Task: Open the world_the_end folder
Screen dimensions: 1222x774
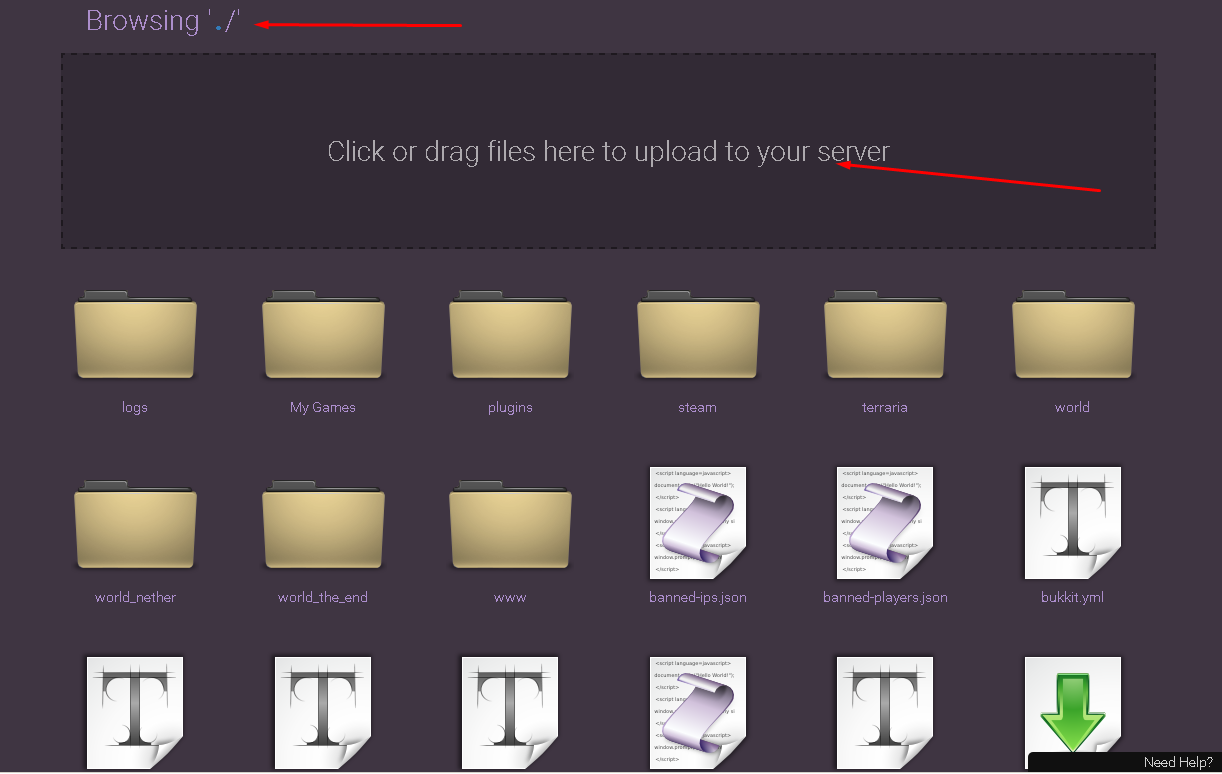Action: tap(323, 525)
